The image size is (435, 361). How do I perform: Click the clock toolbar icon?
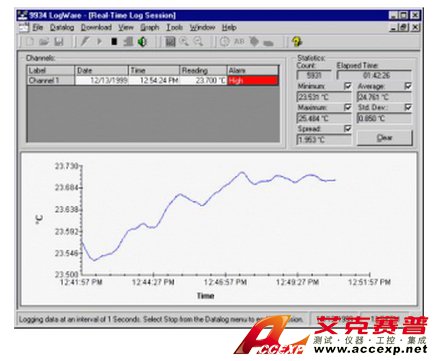pos(225,42)
